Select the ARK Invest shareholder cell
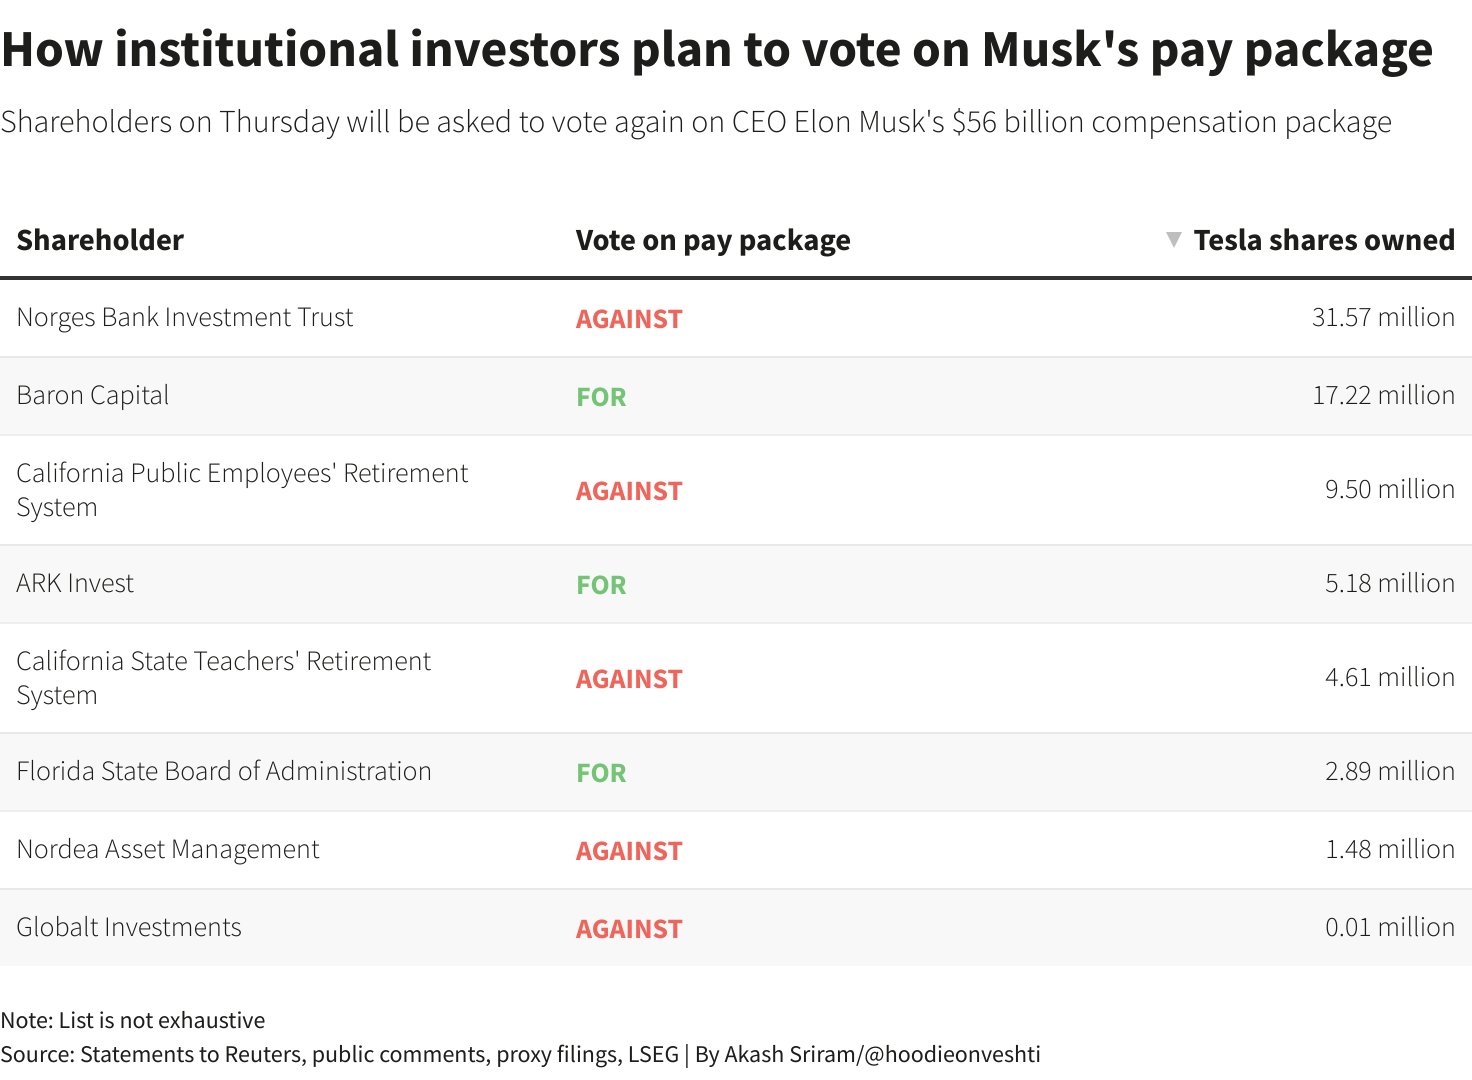The height and width of the screenshot is (1080, 1472). (x=75, y=583)
